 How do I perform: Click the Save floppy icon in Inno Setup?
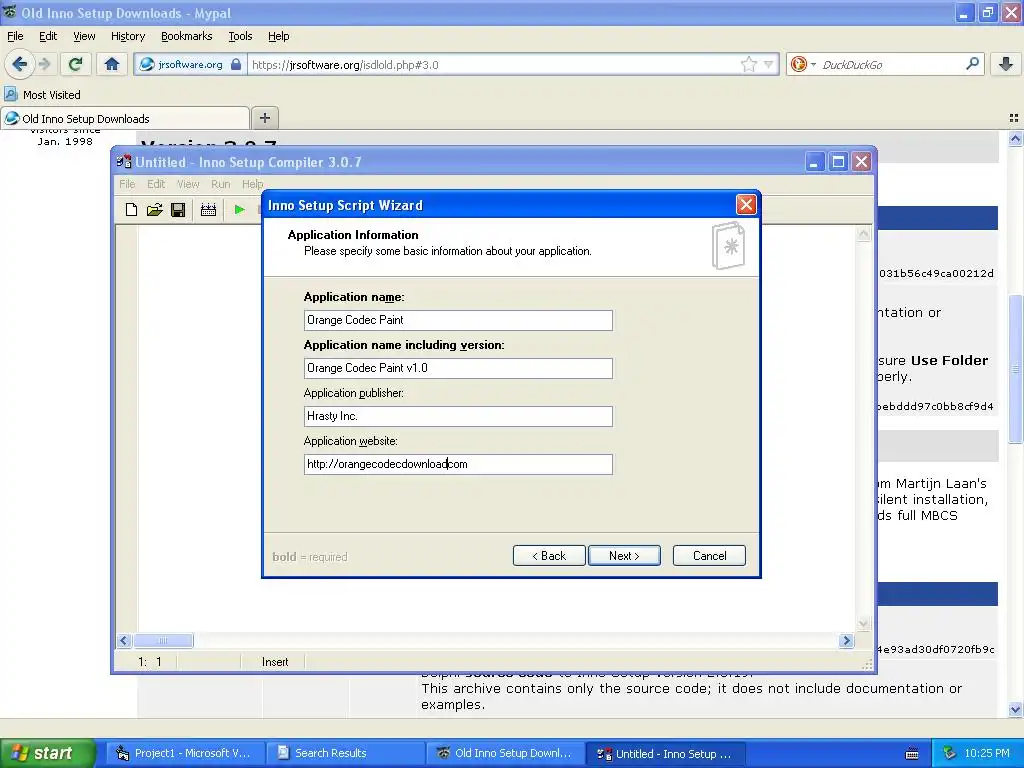click(x=178, y=210)
